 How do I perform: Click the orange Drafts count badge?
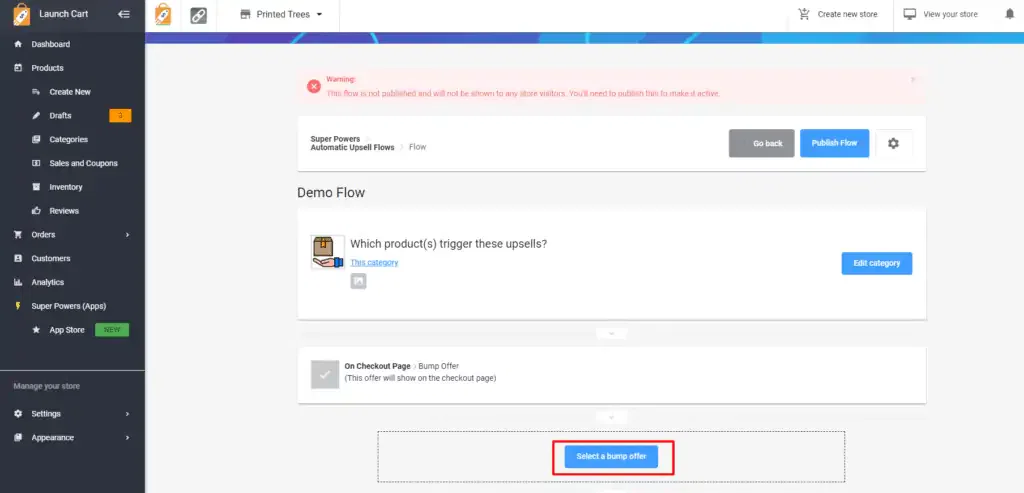pos(120,116)
